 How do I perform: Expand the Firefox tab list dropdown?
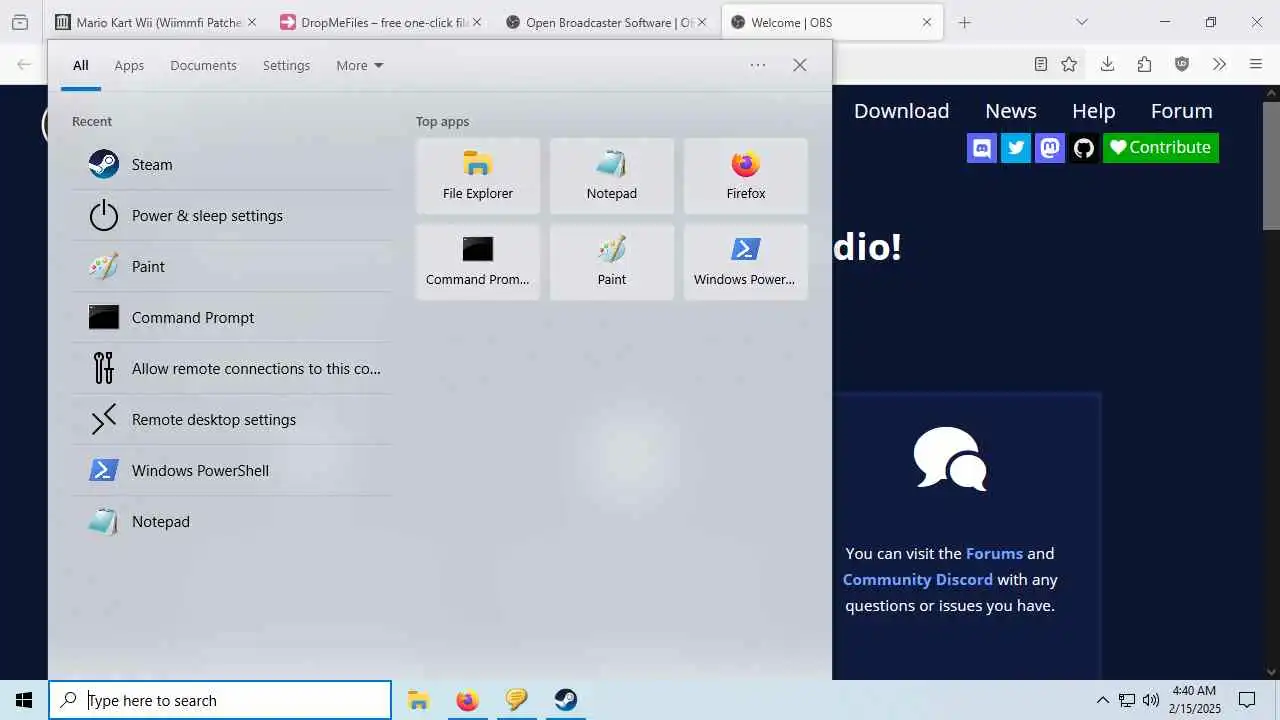1081,22
